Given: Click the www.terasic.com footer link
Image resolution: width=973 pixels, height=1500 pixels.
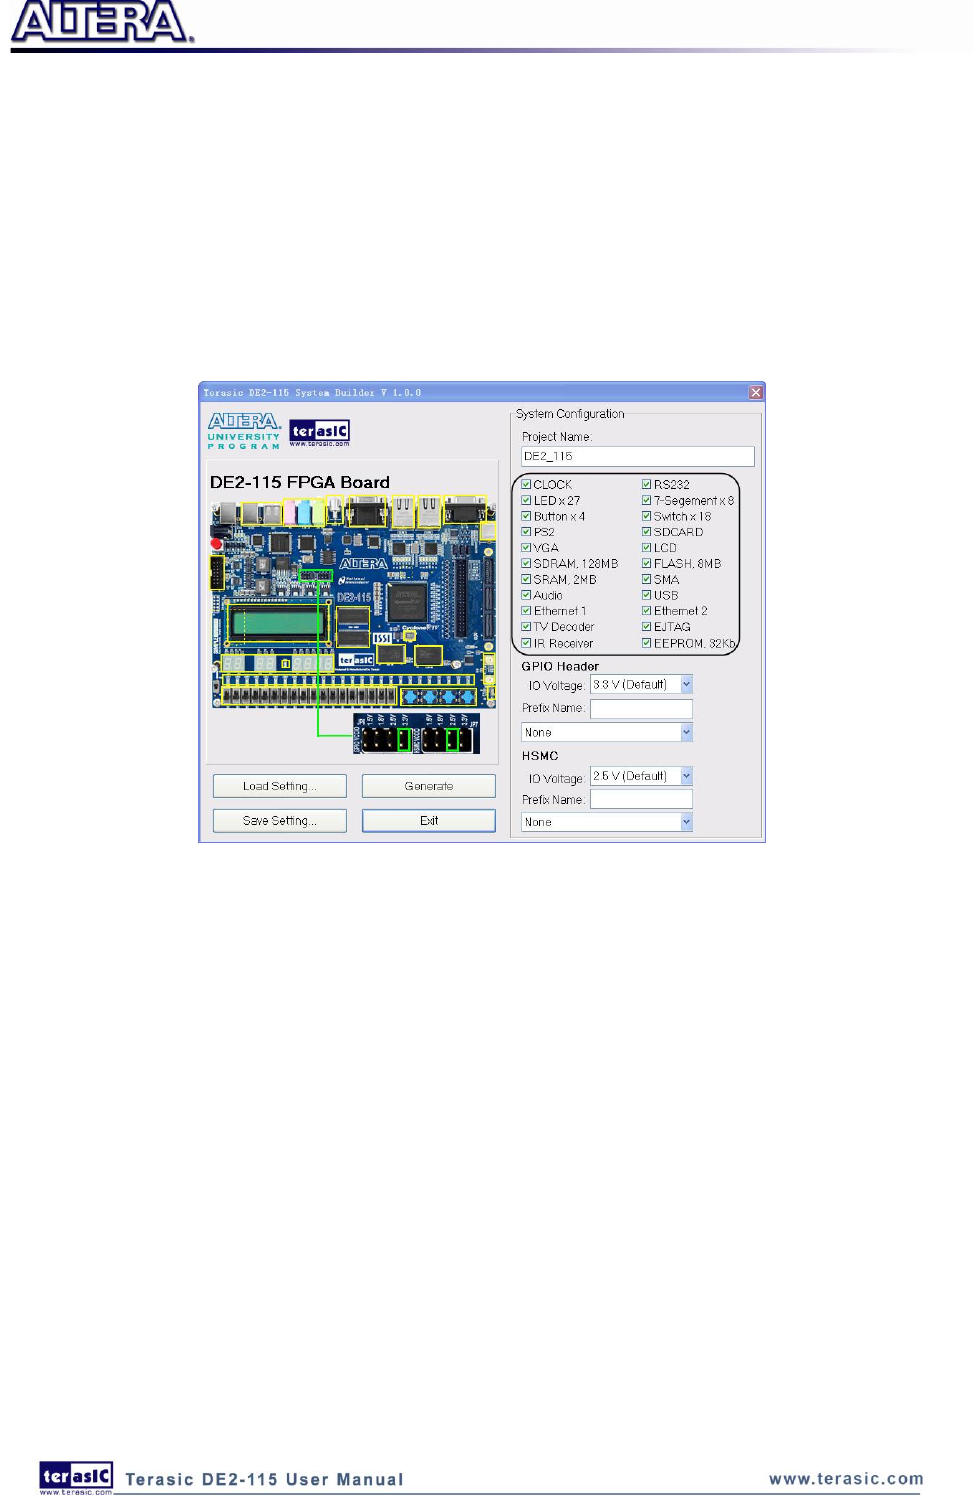Looking at the screenshot, I should (x=846, y=1479).
